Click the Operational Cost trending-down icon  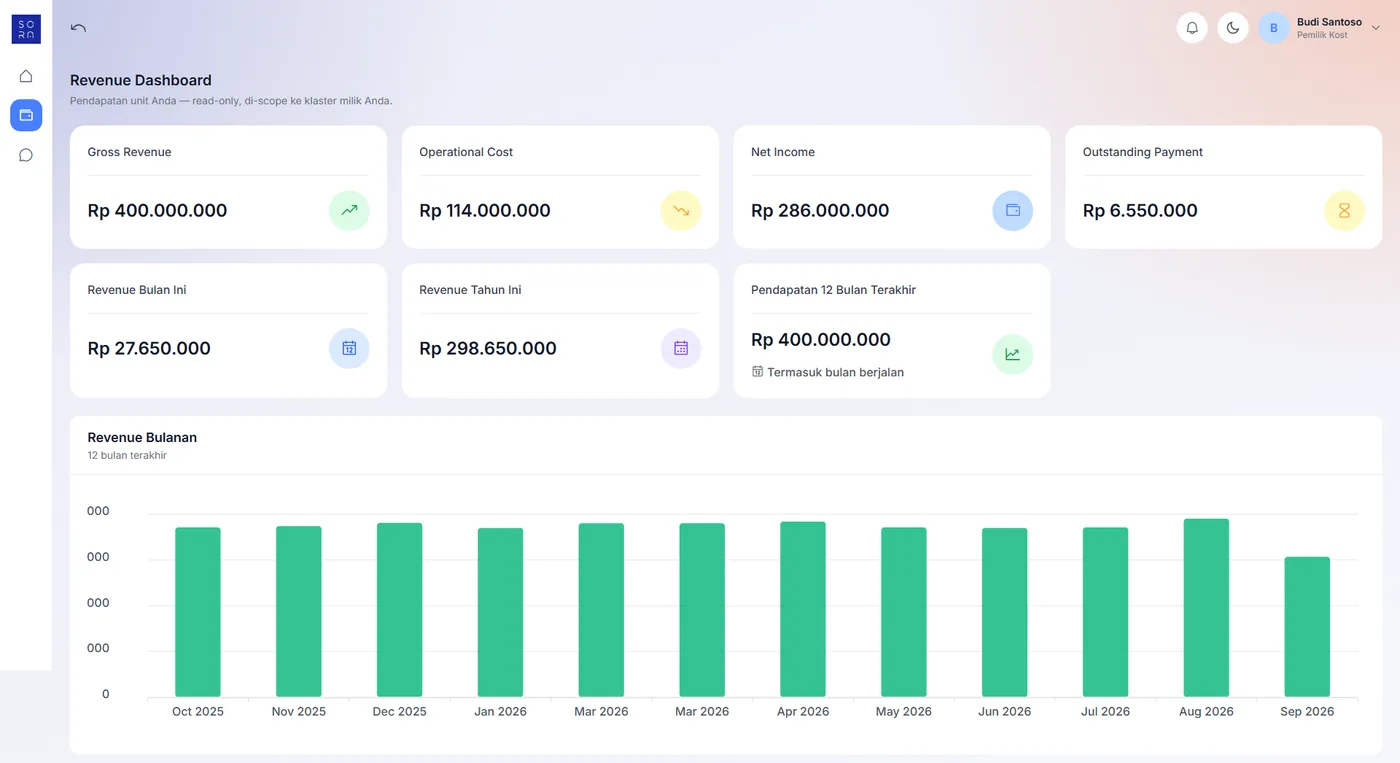click(681, 211)
